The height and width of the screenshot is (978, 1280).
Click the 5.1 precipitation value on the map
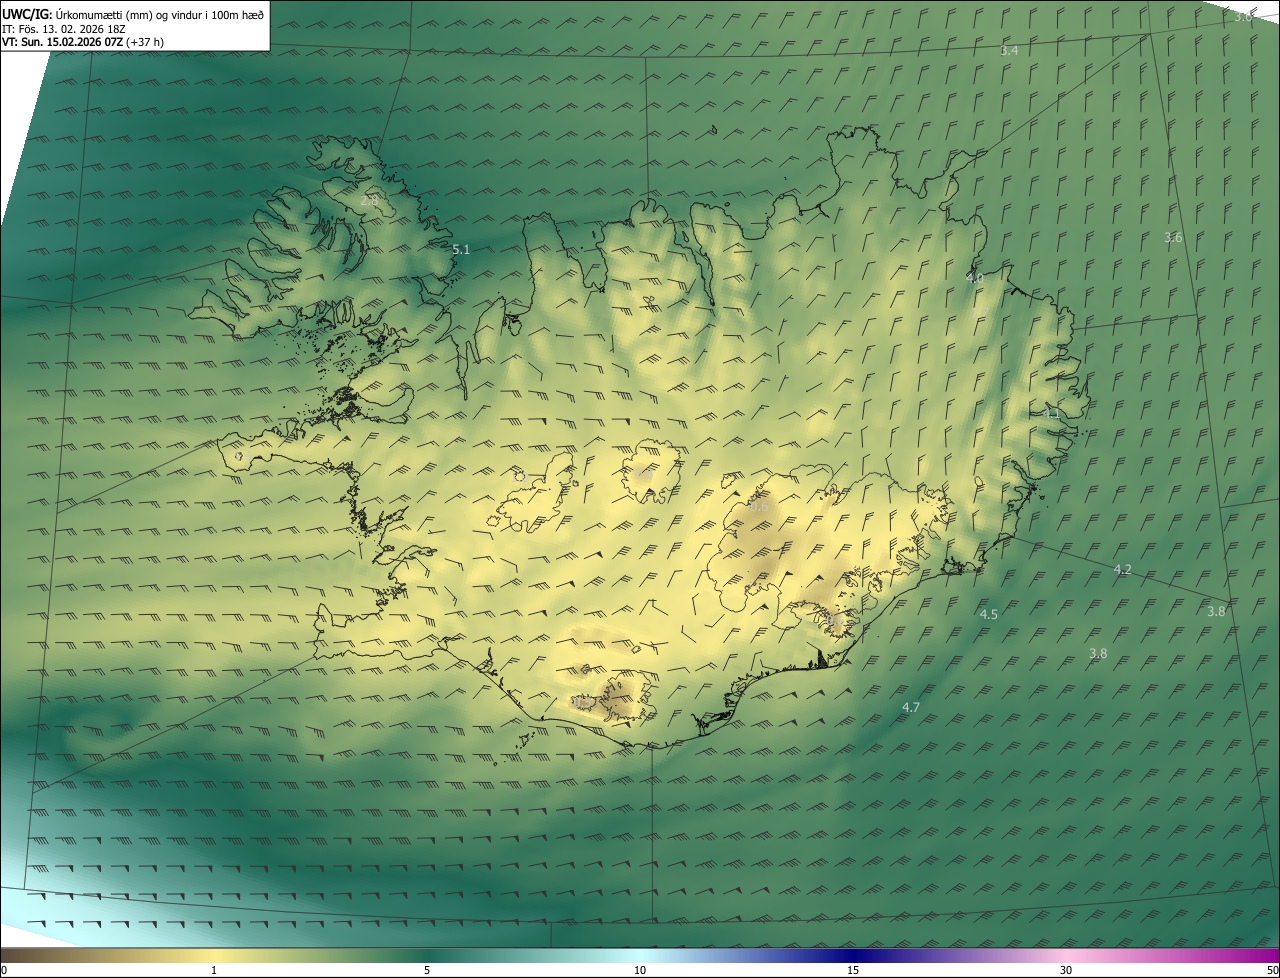pyautogui.click(x=461, y=250)
